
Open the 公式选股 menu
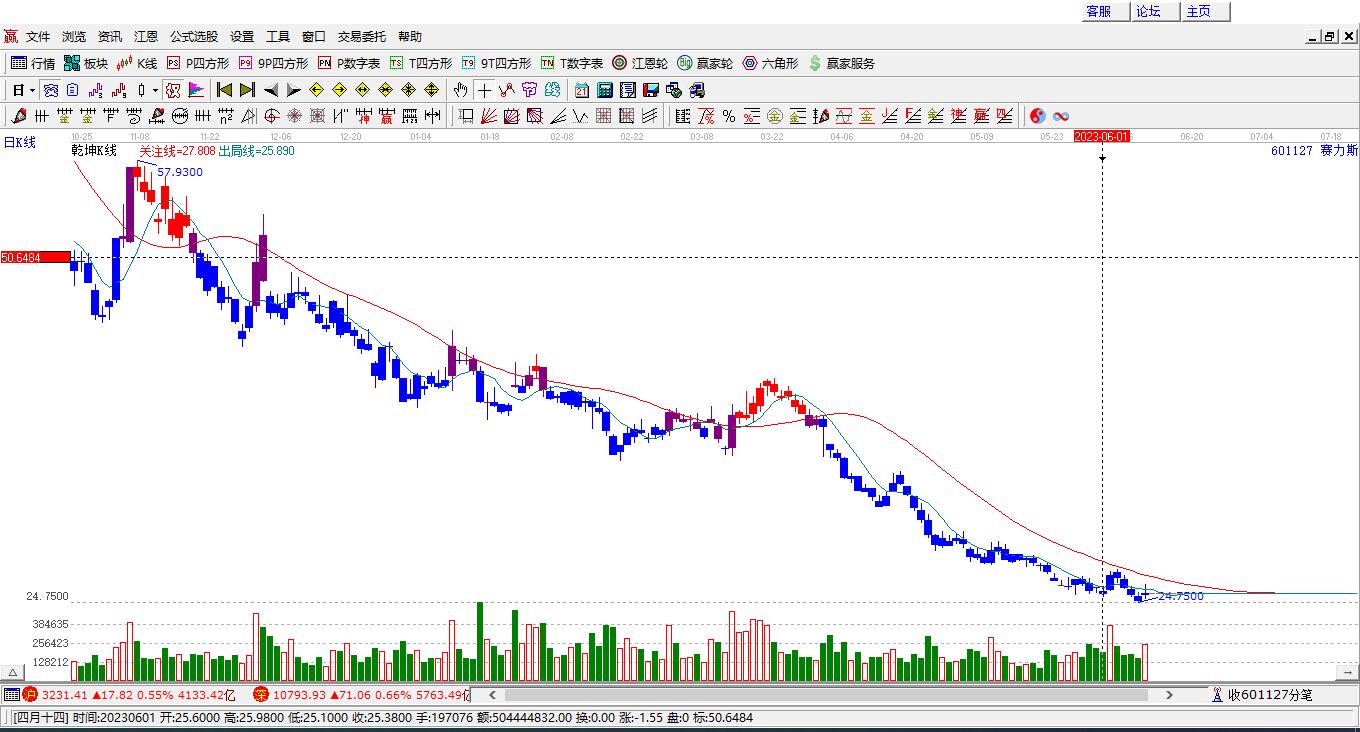coord(194,37)
